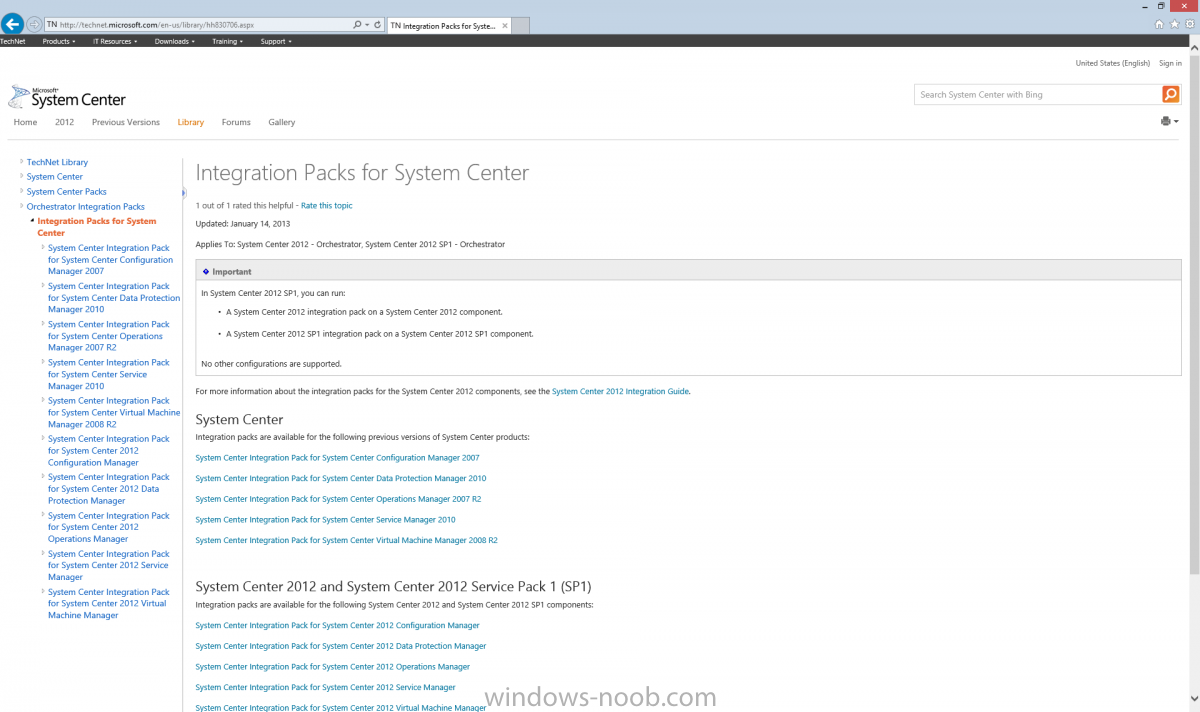Open the body link for 2012 Operations Manager
Image resolution: width=1200 pixels, height=712 pixels.
pos(332,667)
